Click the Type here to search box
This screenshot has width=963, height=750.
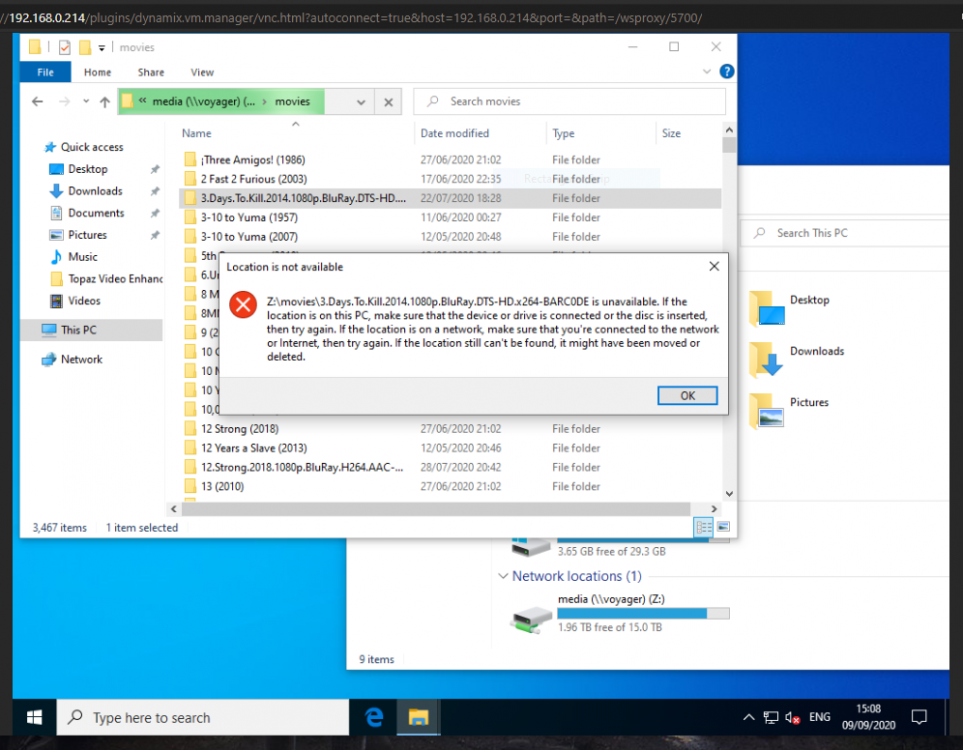(x=203, y=717)
